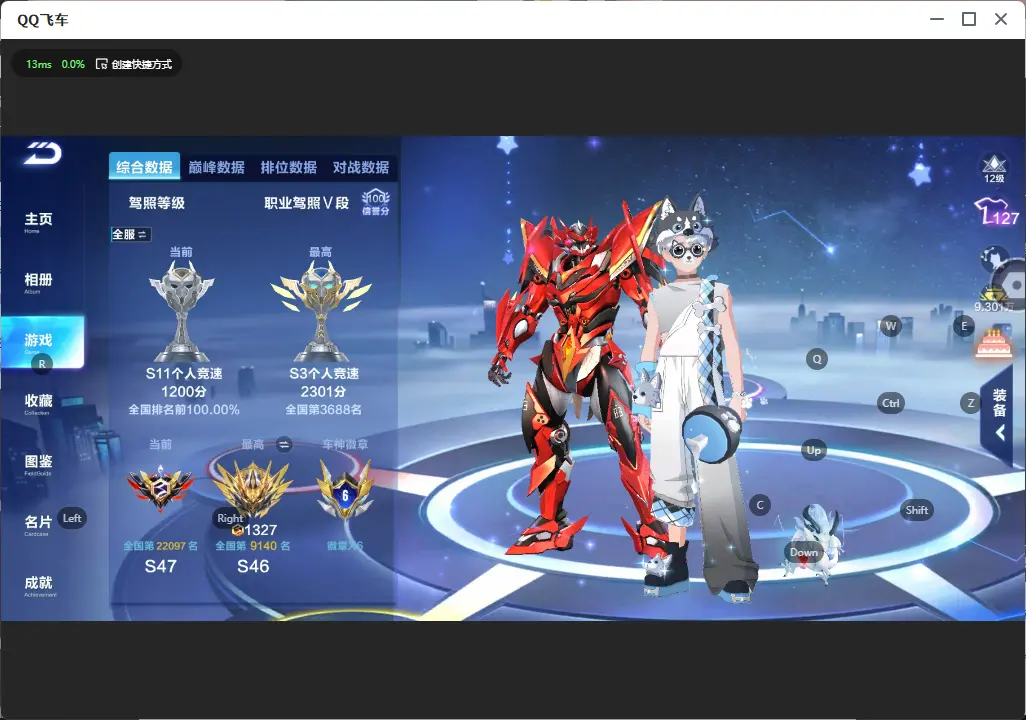This screenshot has width=1026, height=720.
Task: Open the 相册 album section
Action: click(38, 283)
